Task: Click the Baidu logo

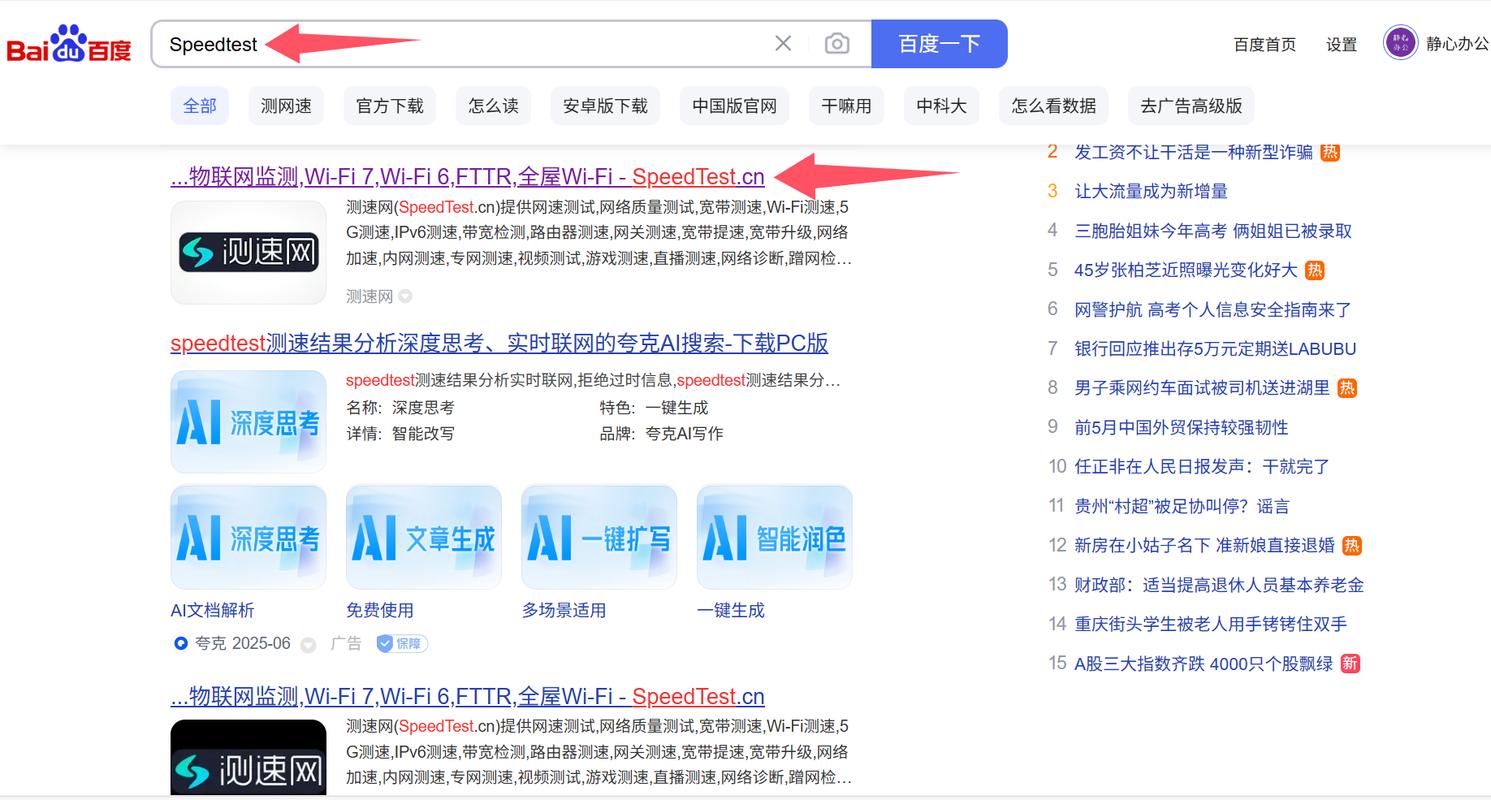Action: click(x=69, y=45)
